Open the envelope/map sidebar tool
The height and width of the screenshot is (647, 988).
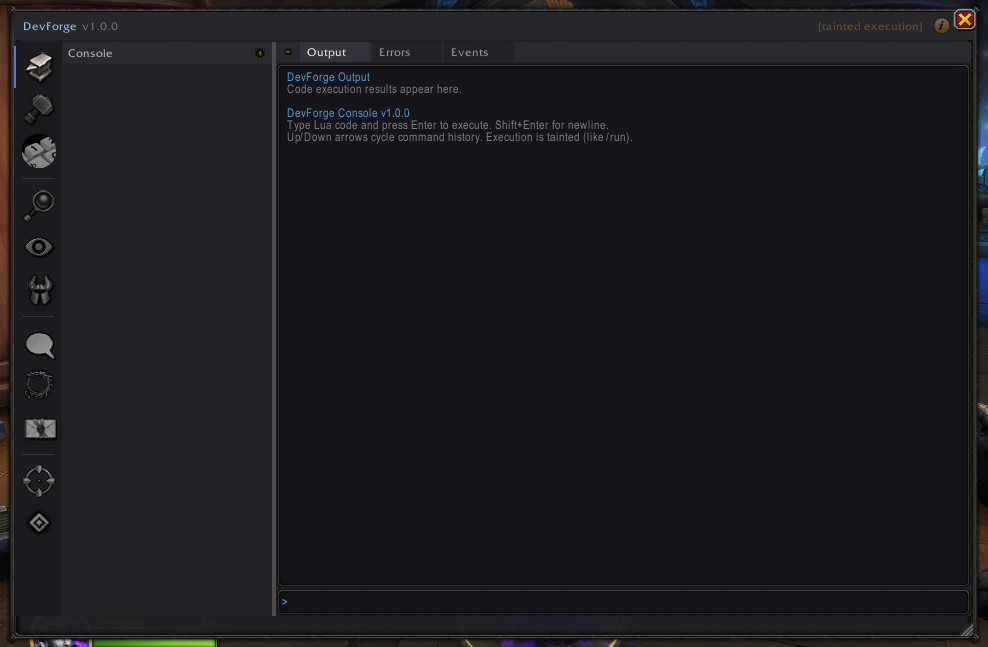tap(38, 428)
